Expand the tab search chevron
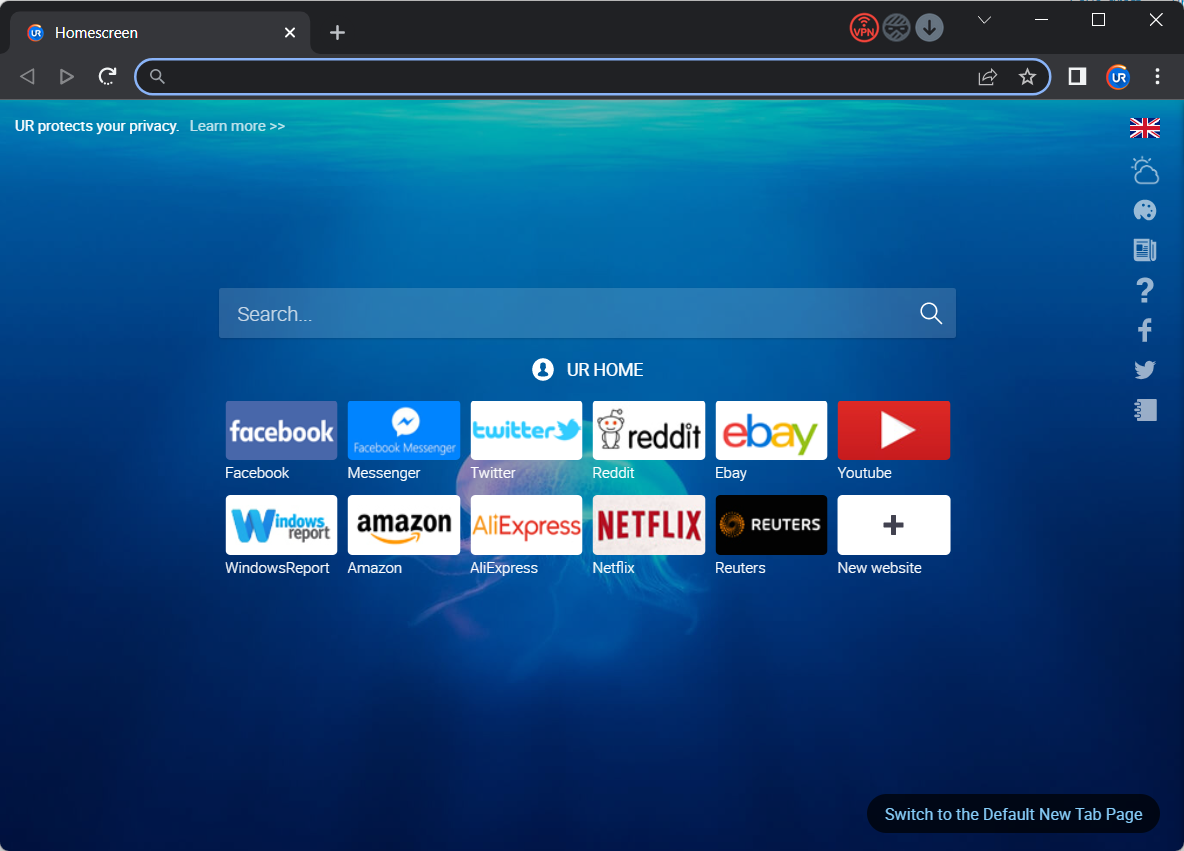The image size is (1184, 851). (984, 20)
